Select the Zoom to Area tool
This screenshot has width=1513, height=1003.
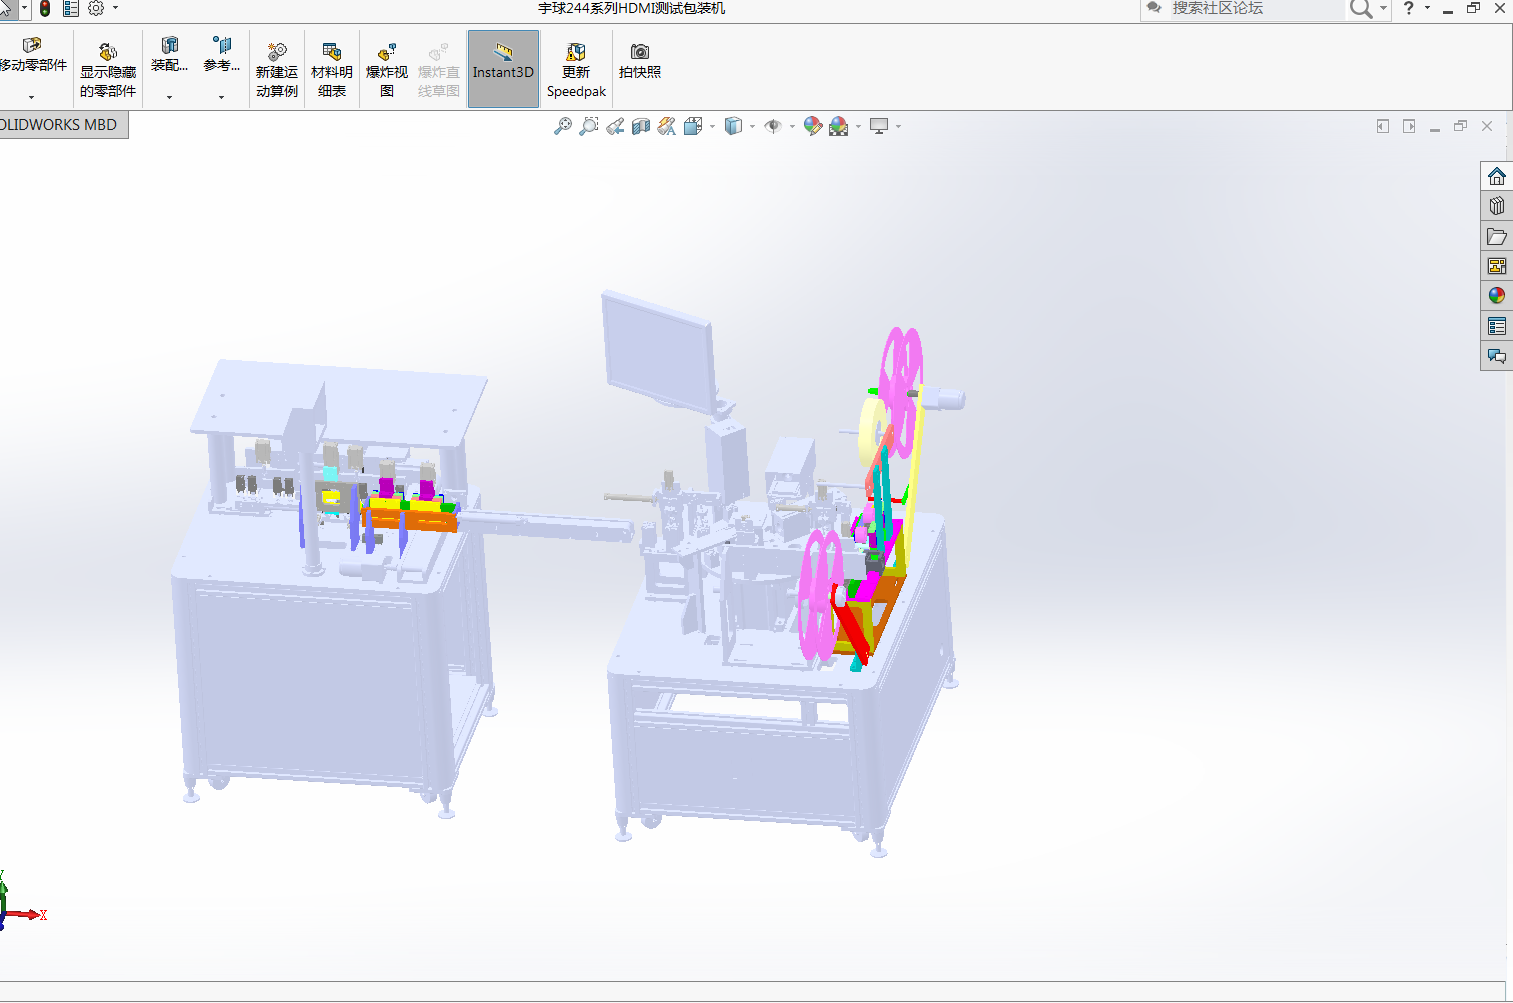pyautogui.click(x=589, y=126)
